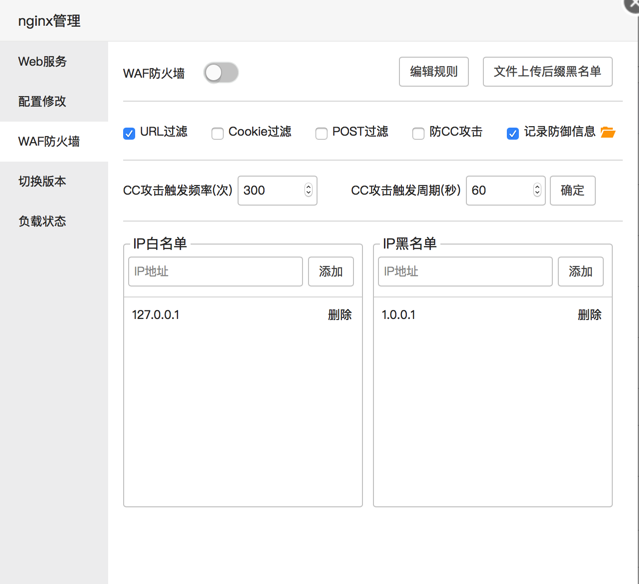
Task: Close the nginx管理 dialog
Action: click(632, 5)
